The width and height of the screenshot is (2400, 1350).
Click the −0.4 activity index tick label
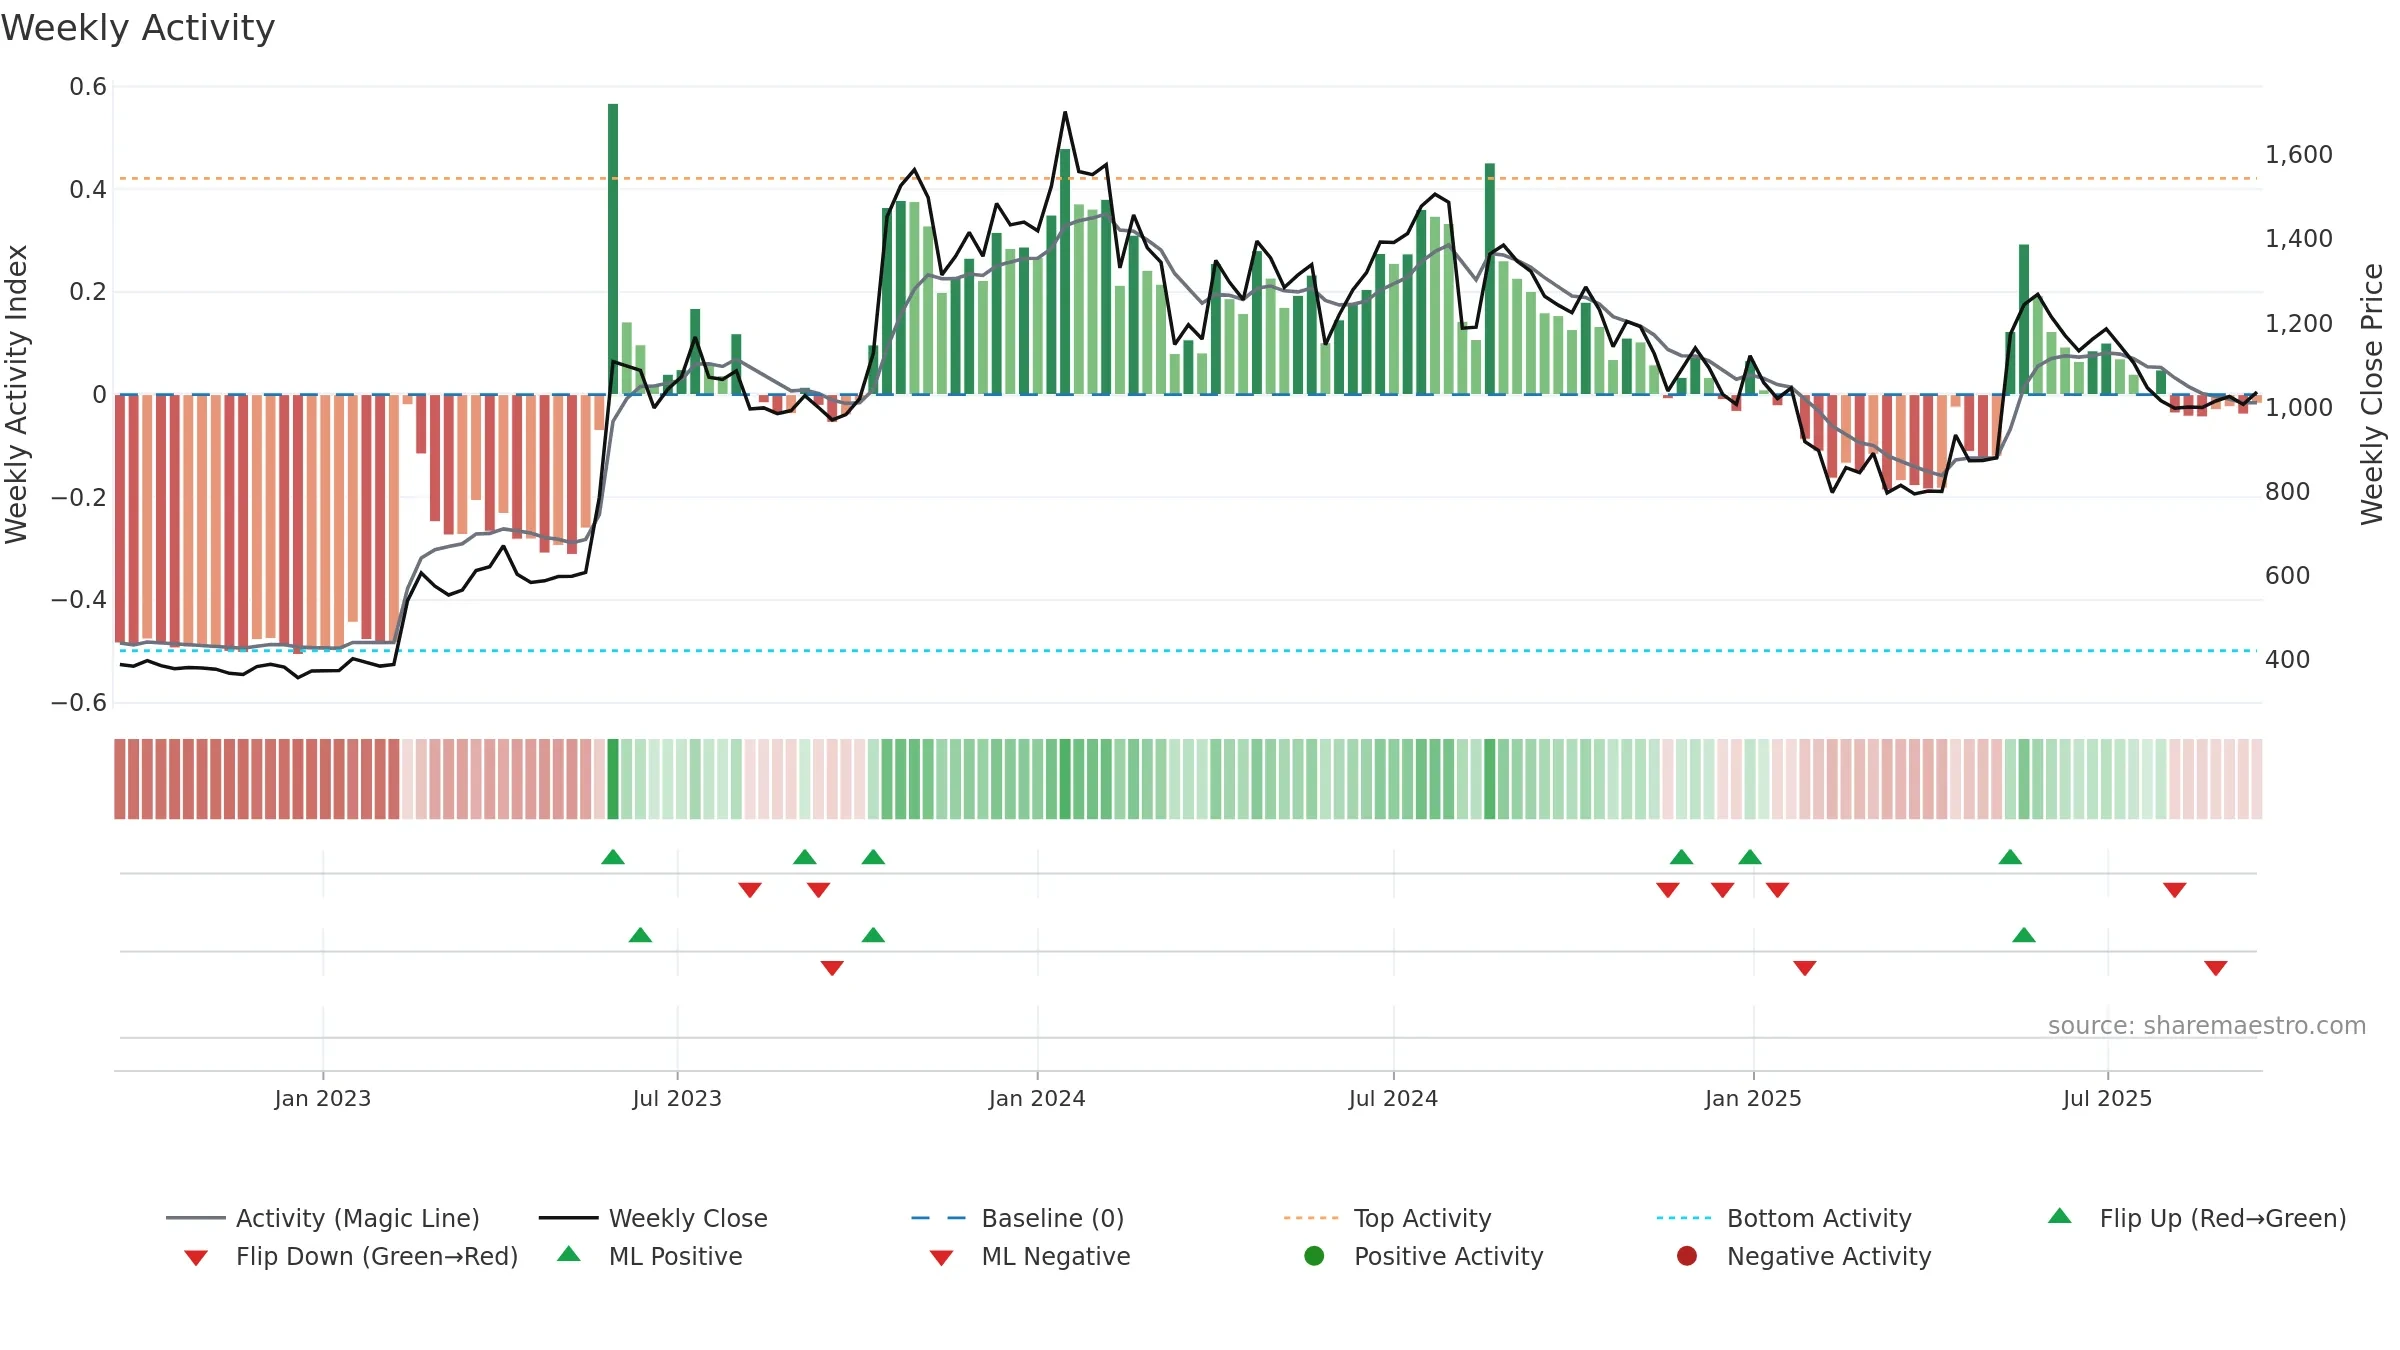point(79,600)
